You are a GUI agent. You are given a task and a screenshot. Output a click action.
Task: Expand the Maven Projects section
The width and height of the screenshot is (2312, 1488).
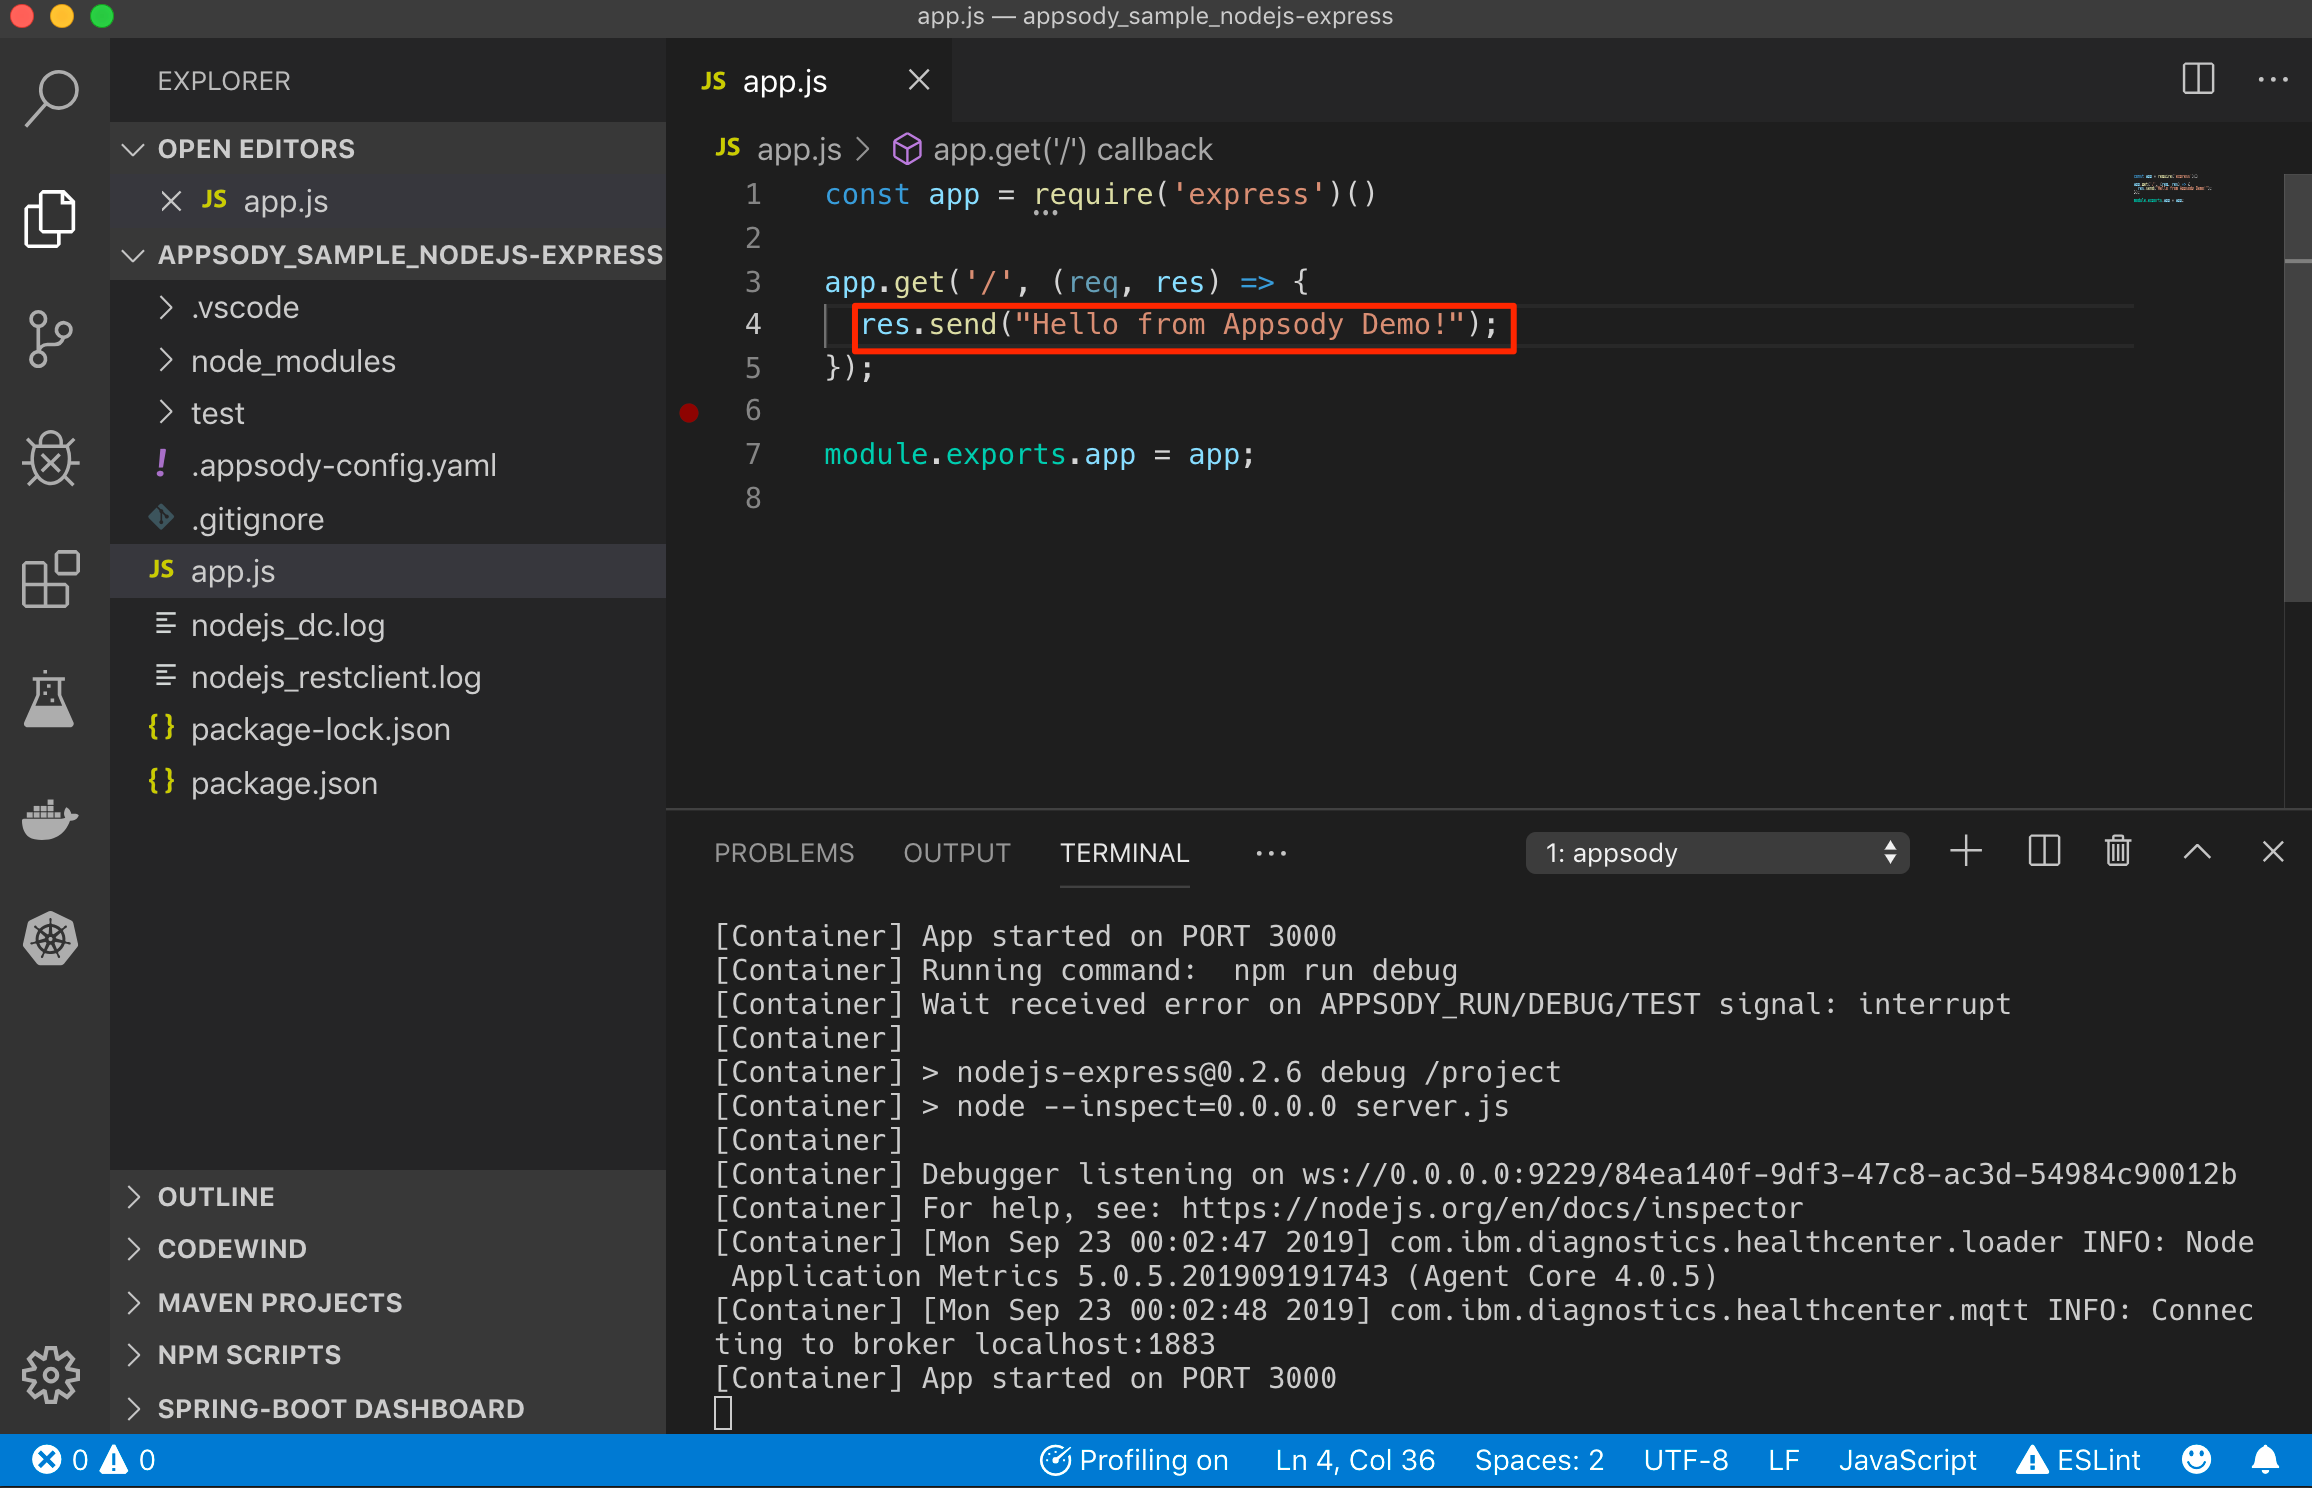(x=388, y=1303)
